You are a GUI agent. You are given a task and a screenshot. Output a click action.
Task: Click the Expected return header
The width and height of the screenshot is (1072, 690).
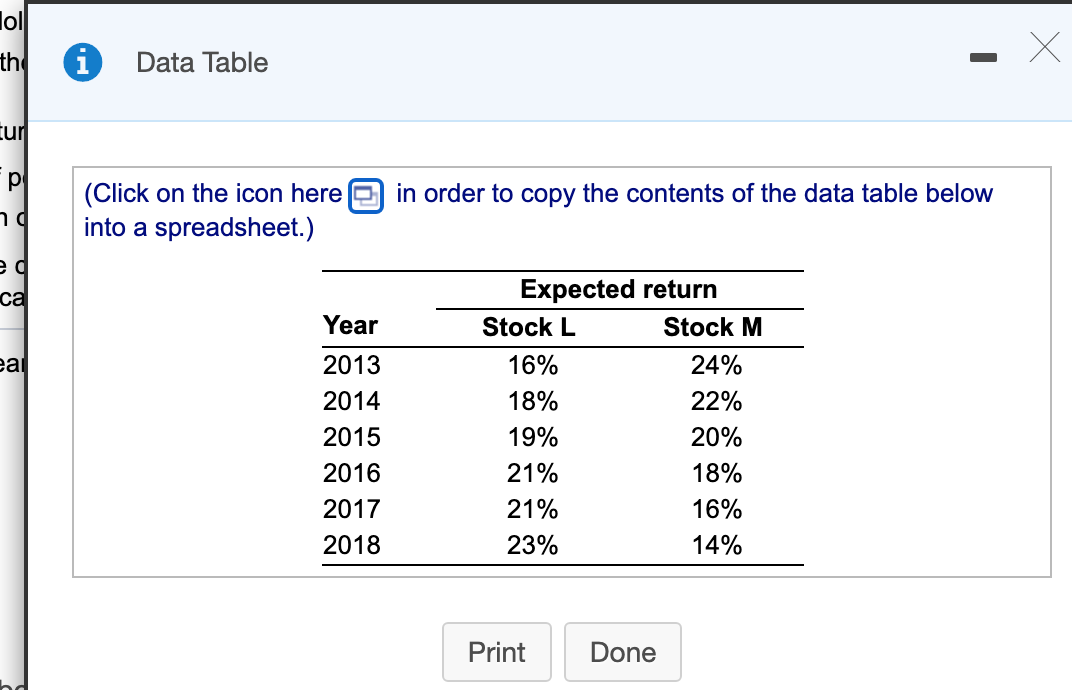tap(618, 289)
